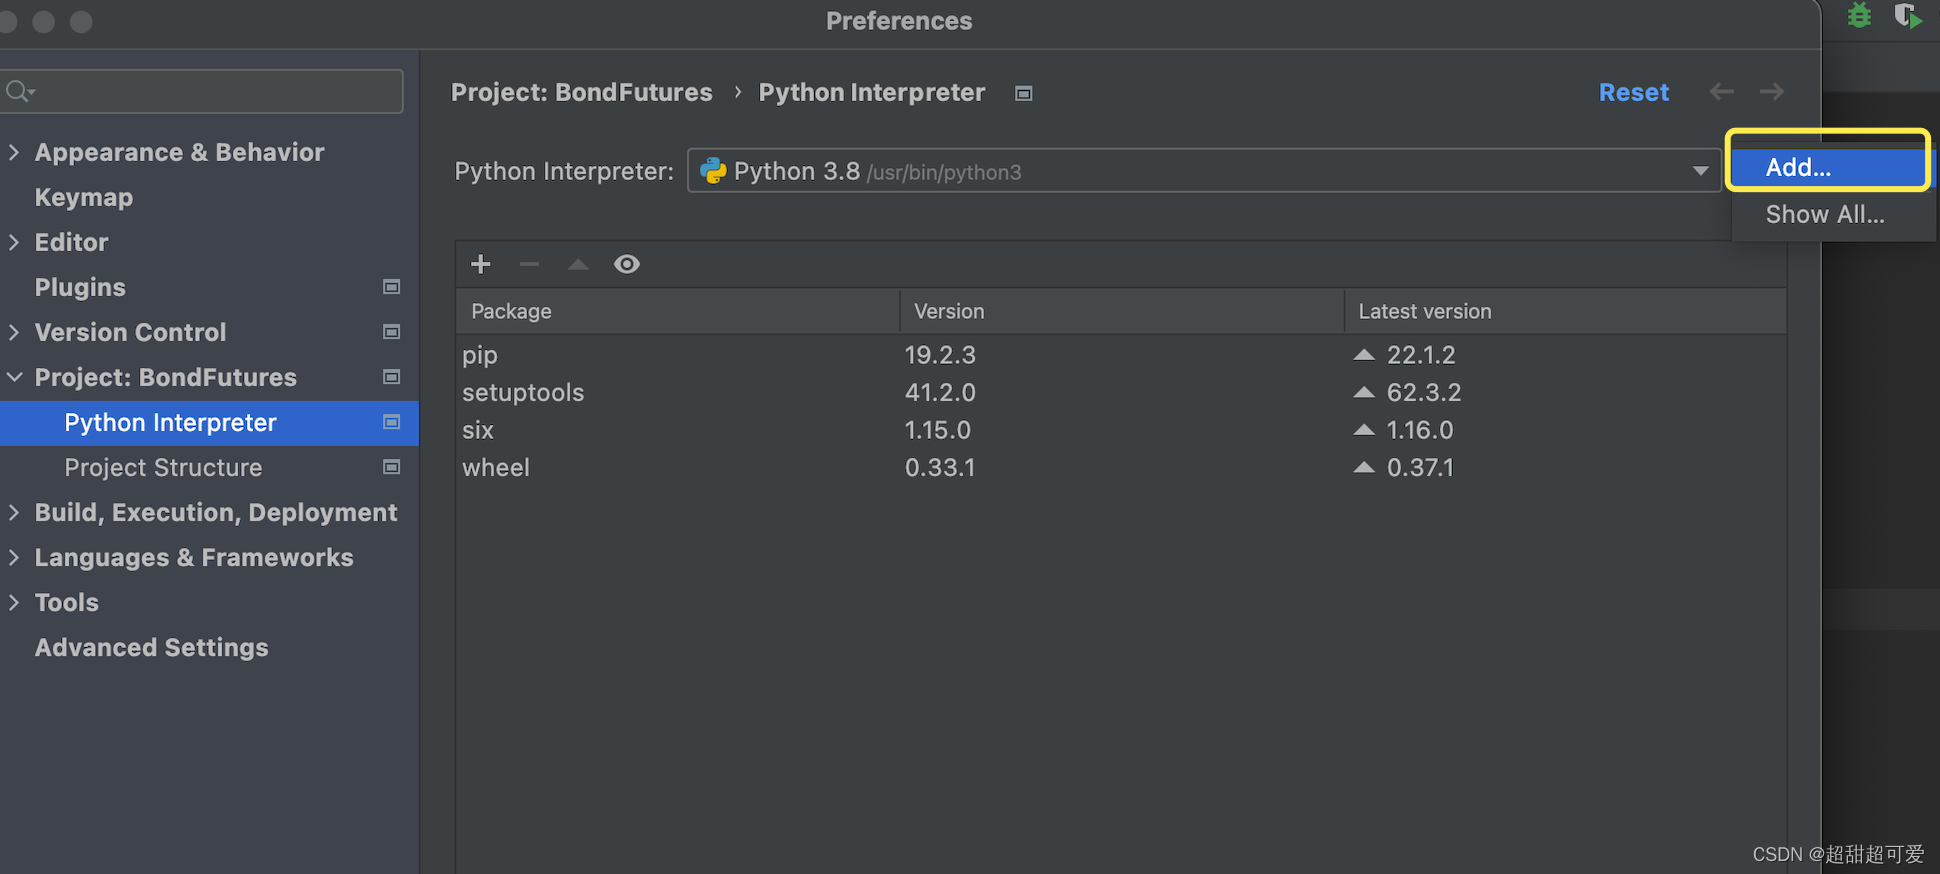Click the upgrade arrow for setuptools latest version
The width and height of the screenshot is (1940, 874).
[x=1364, y=392]
